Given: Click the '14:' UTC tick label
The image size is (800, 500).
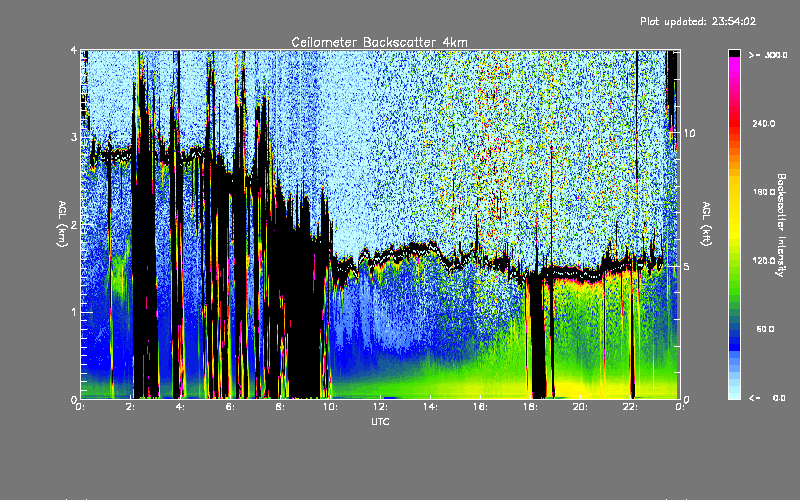Looking at the screenshot, I should 430,407.
